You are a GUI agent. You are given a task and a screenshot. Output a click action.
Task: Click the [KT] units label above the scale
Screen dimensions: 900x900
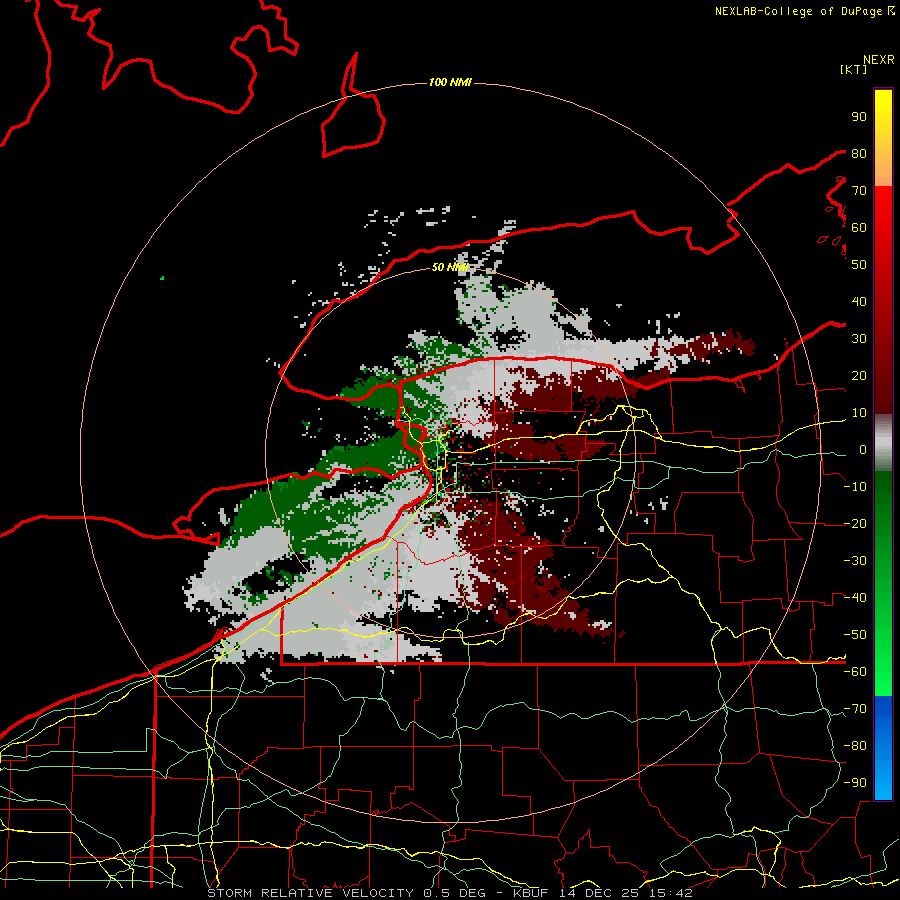pos(853,69)
